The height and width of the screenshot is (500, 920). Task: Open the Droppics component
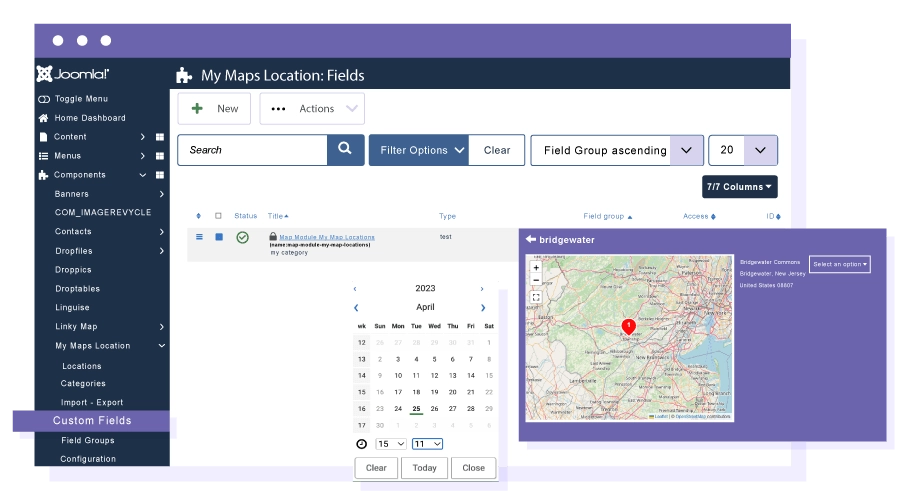pyautogui.click(x=73, y=270)
